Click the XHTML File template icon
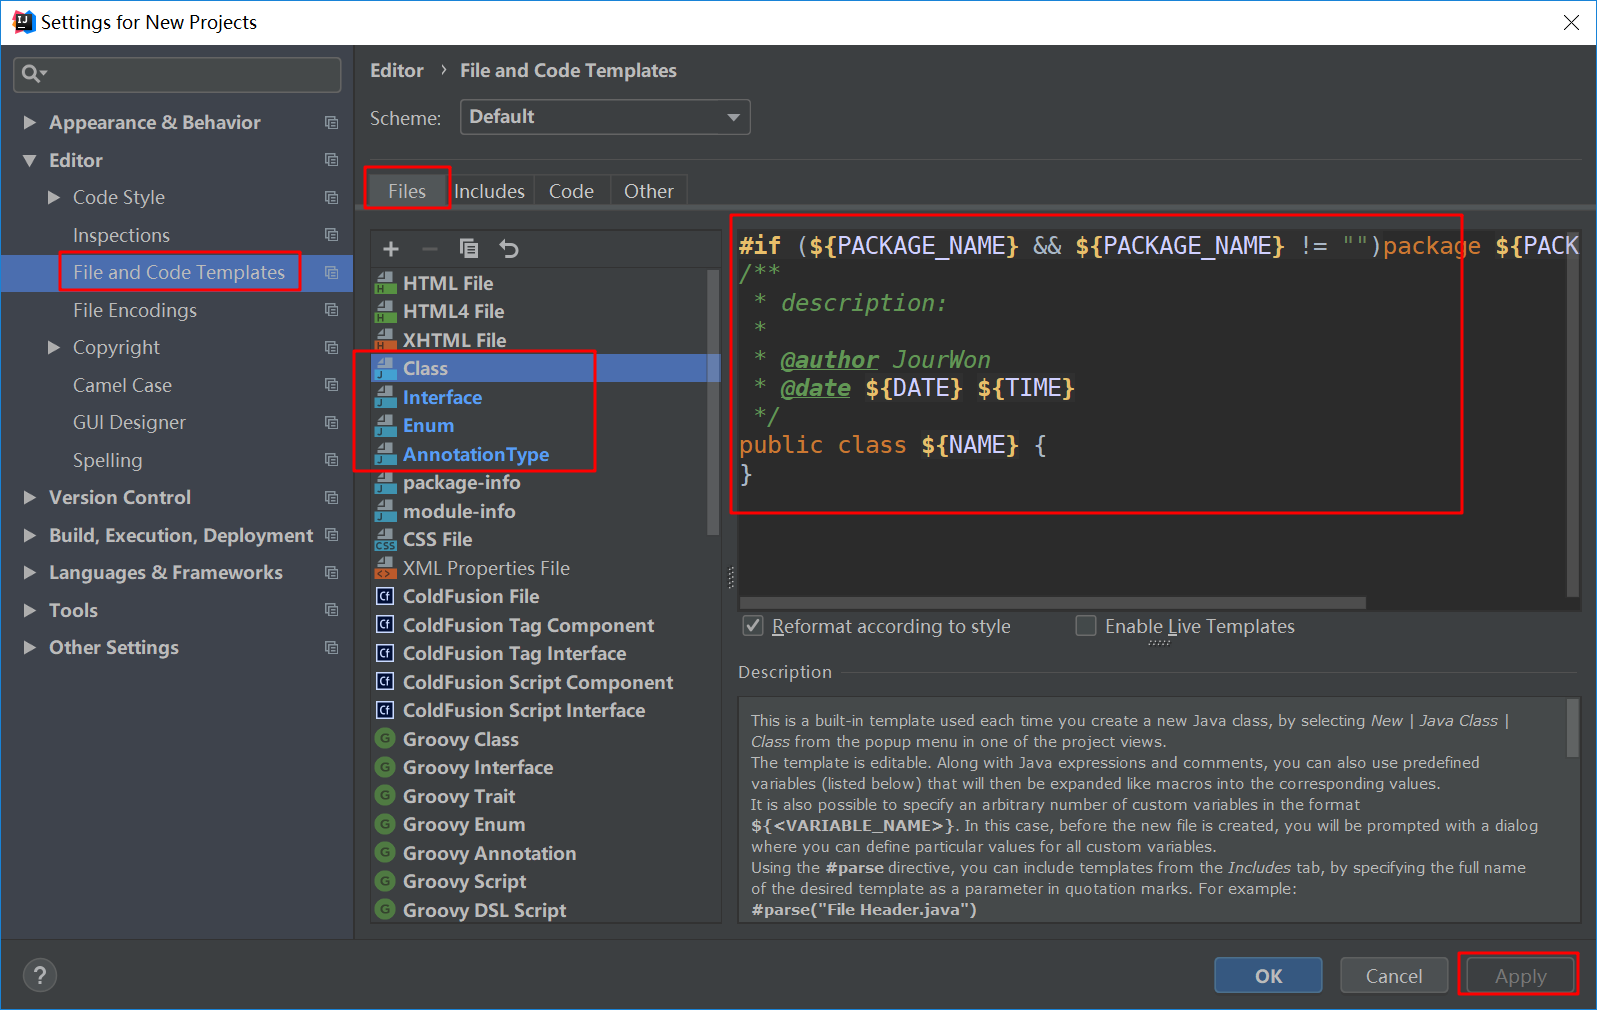 385,340
